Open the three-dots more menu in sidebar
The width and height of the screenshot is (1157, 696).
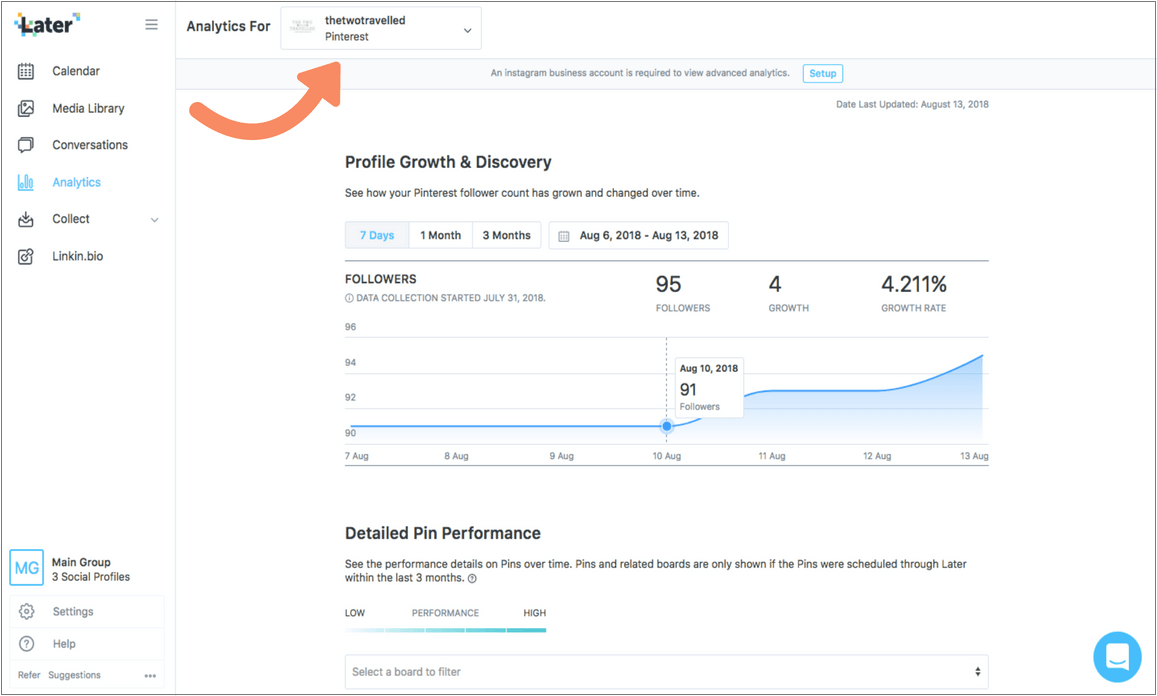click(150, 675)
